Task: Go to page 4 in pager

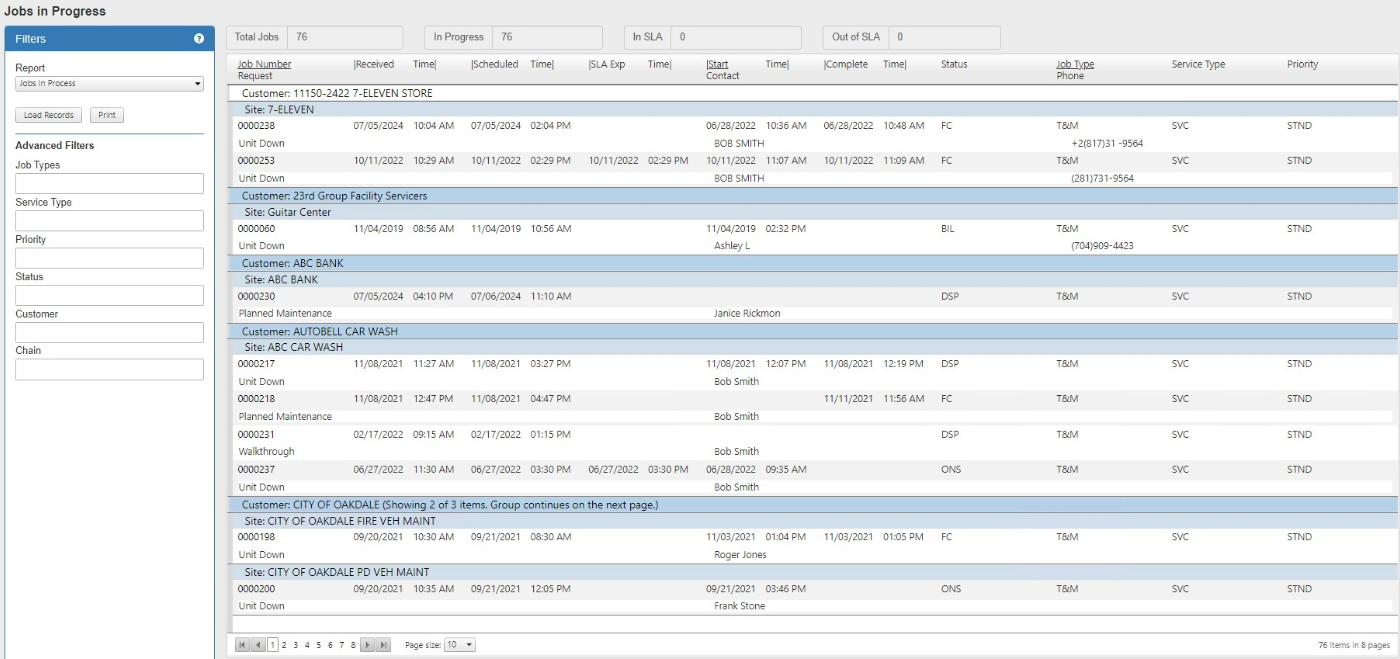Action: pos(307,645)
